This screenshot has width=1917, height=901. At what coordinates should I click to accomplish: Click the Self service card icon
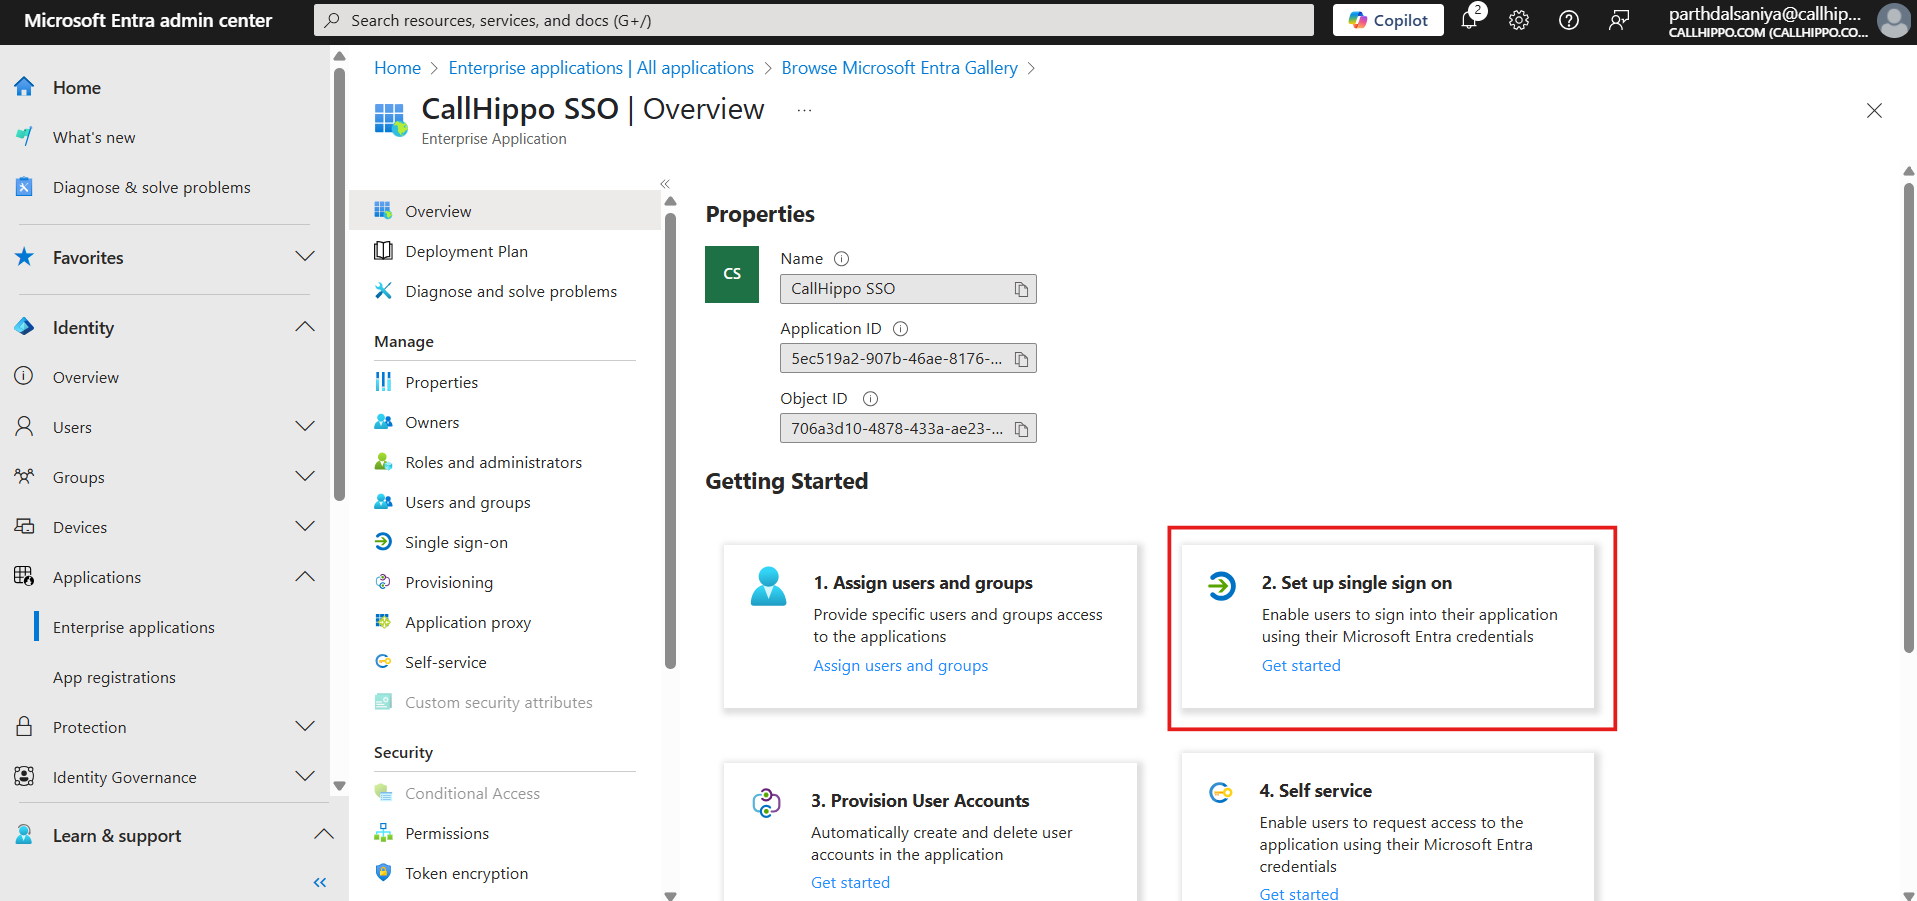coord(1220,792)
